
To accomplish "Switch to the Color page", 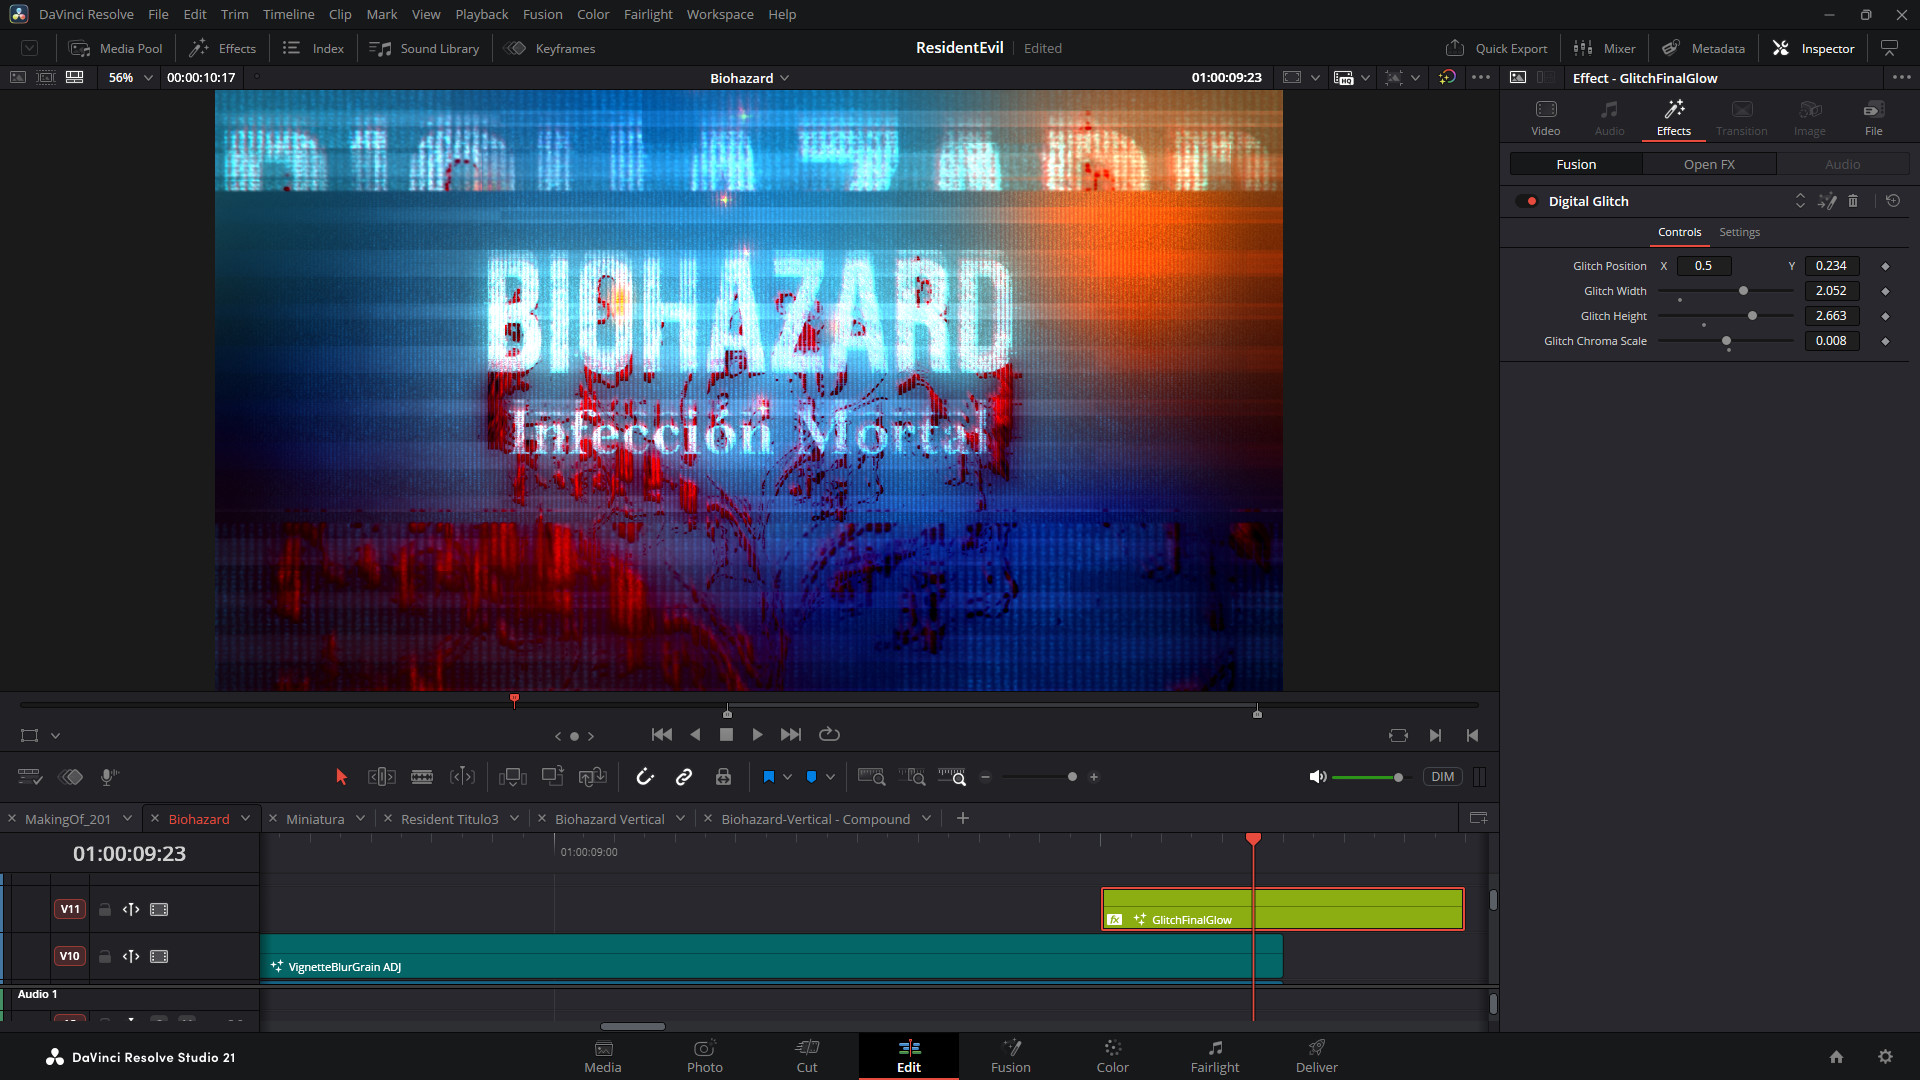I will coord(1112,1056).
